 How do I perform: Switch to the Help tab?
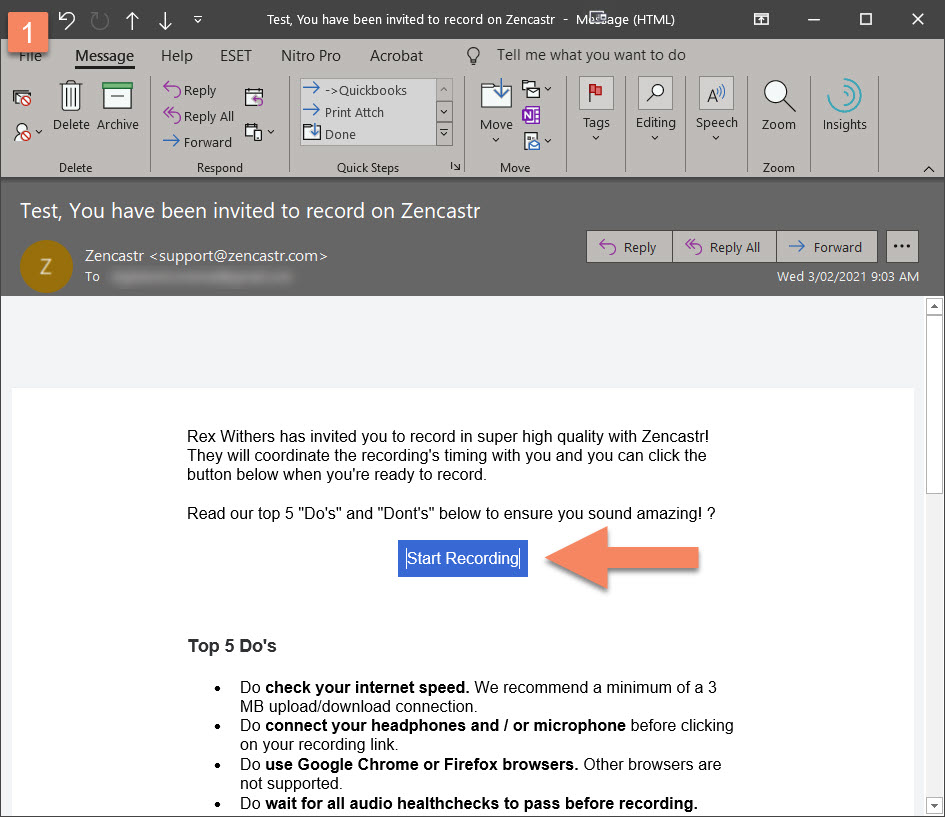tap(177, 56)
